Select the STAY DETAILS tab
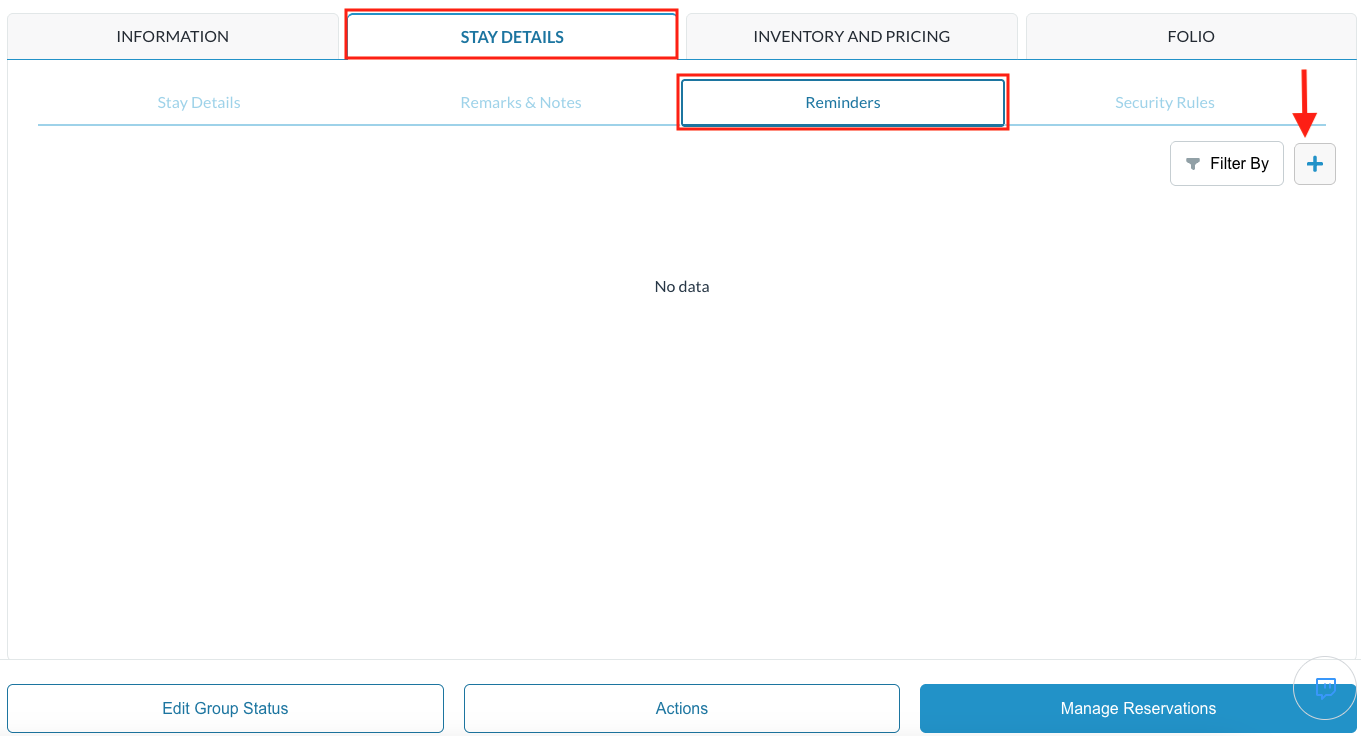Image resolution: width=1361 pixels, height=736 pixels. pyautogui.click(x=511, y=35)
